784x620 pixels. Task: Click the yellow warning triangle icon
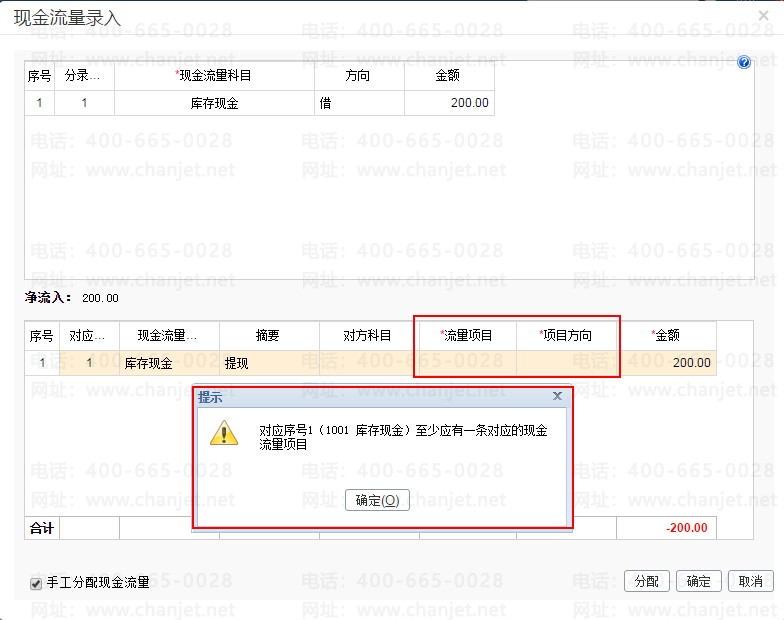(x=224, y=433)
